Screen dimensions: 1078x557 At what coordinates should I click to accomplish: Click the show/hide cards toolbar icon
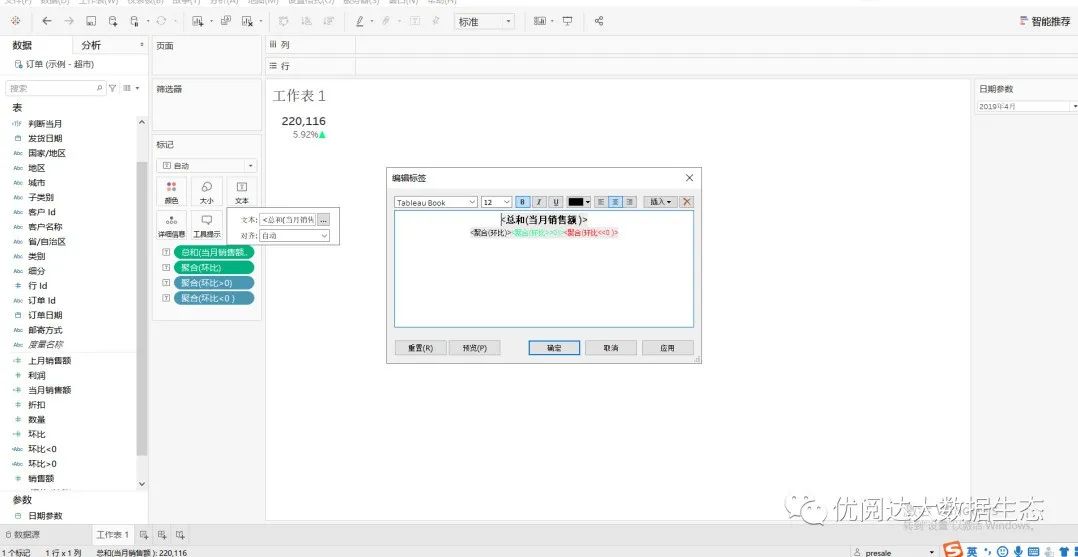pos(540,21)
